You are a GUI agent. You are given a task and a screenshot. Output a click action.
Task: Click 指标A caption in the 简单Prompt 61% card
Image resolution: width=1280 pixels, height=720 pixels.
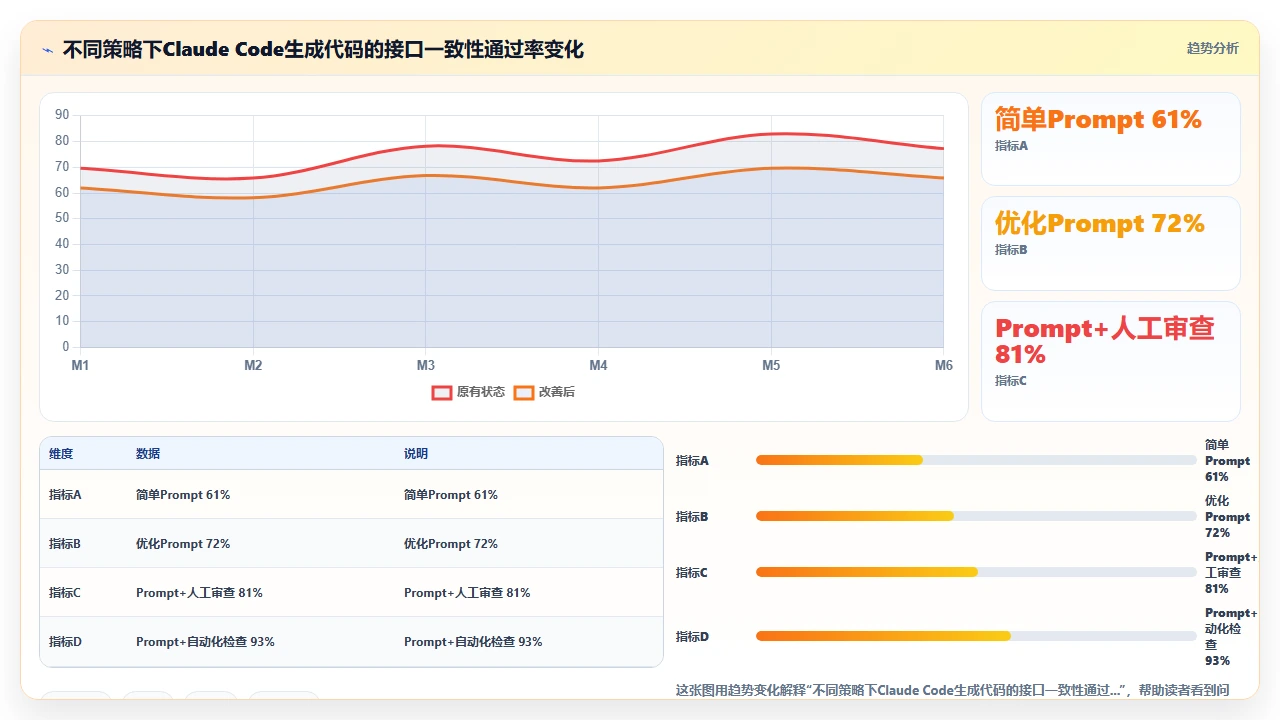pos(1011,146)
